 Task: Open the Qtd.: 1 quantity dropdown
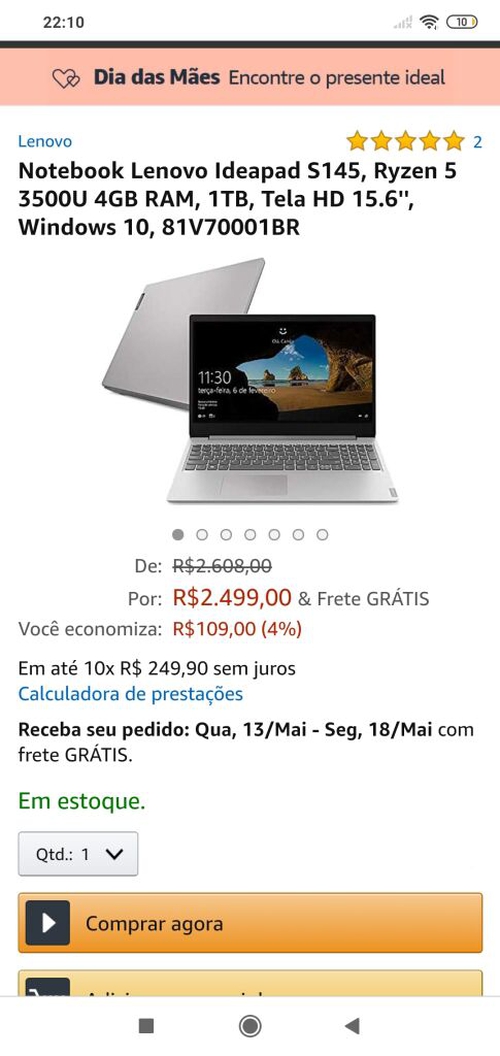[x=78, y=854]
